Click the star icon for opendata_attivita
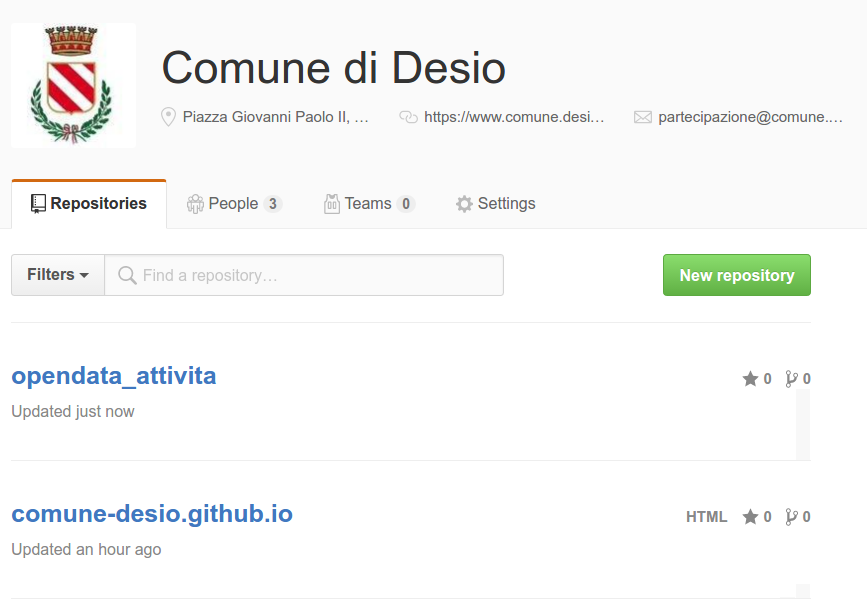Image resolution: width=867 pixels, height=613 pixels. coord(750,379)
